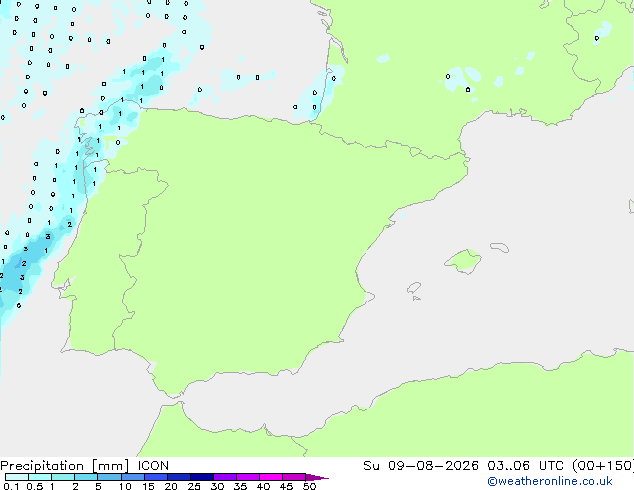
Task: Click the 5–10 mm legend swatch
Action: coord(109,477)
